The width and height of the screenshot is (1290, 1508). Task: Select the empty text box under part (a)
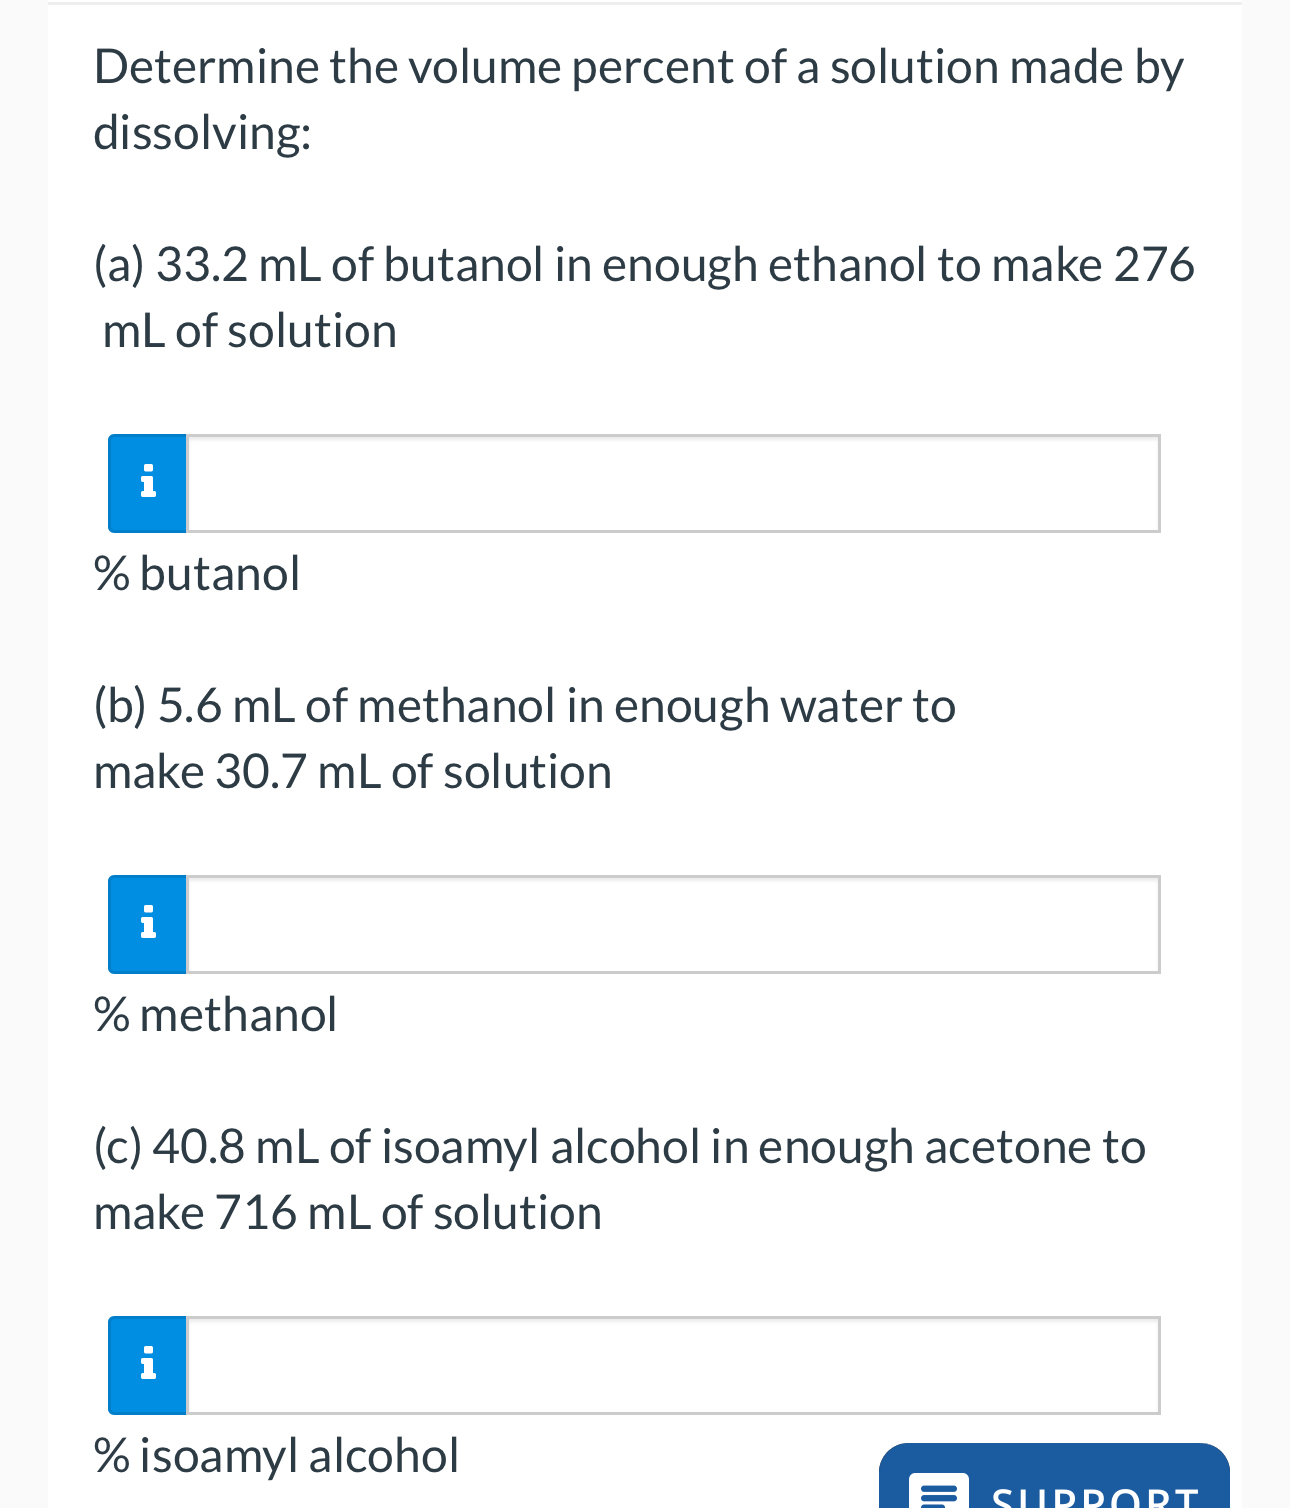coord(670,483)
